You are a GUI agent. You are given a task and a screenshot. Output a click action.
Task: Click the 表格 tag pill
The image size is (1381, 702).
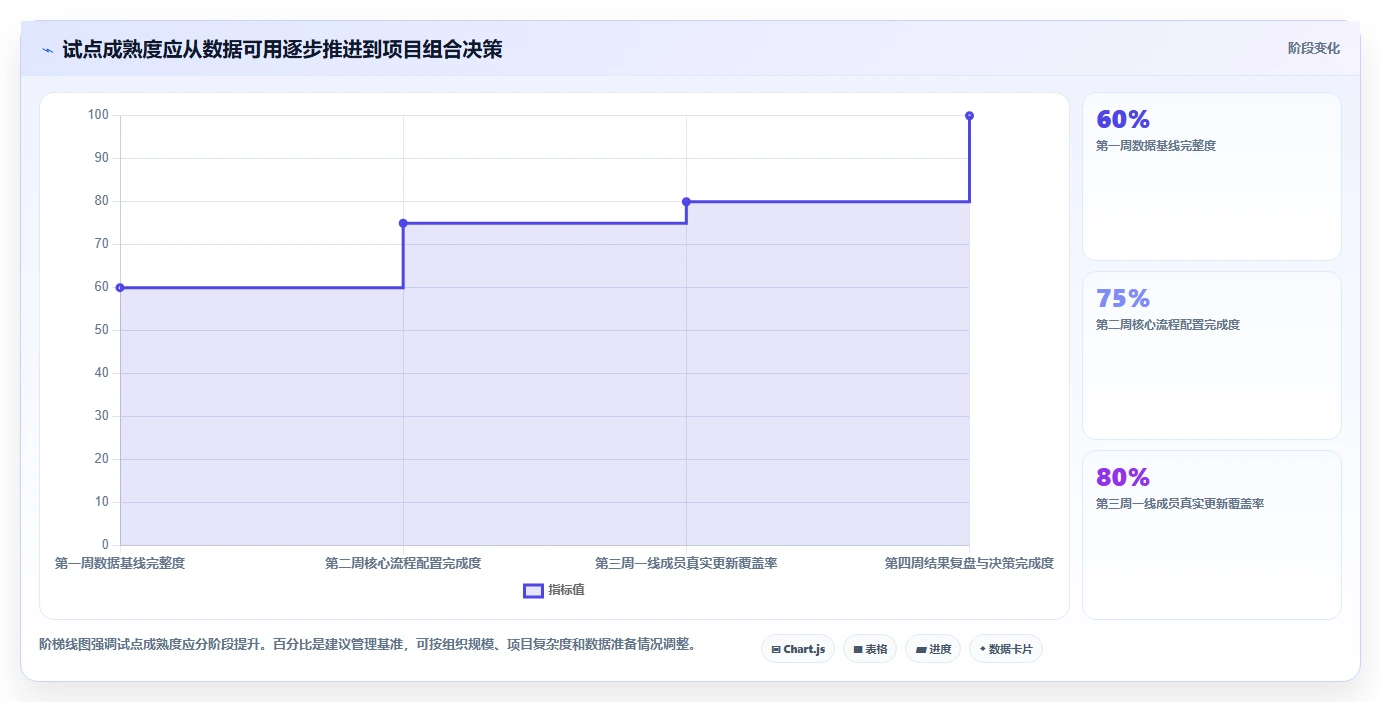tap(870, 649)
